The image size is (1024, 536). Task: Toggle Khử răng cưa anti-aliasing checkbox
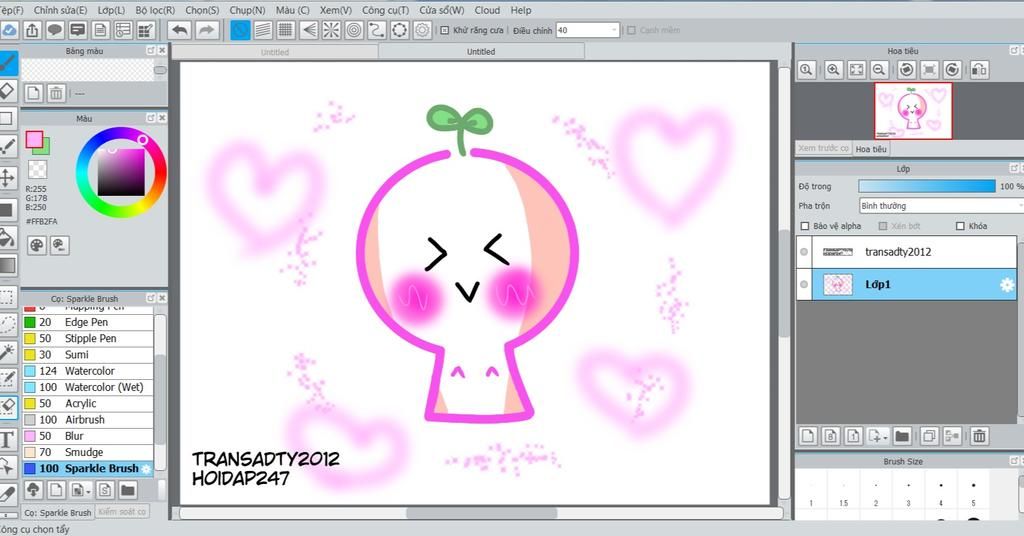click(445, 30)
